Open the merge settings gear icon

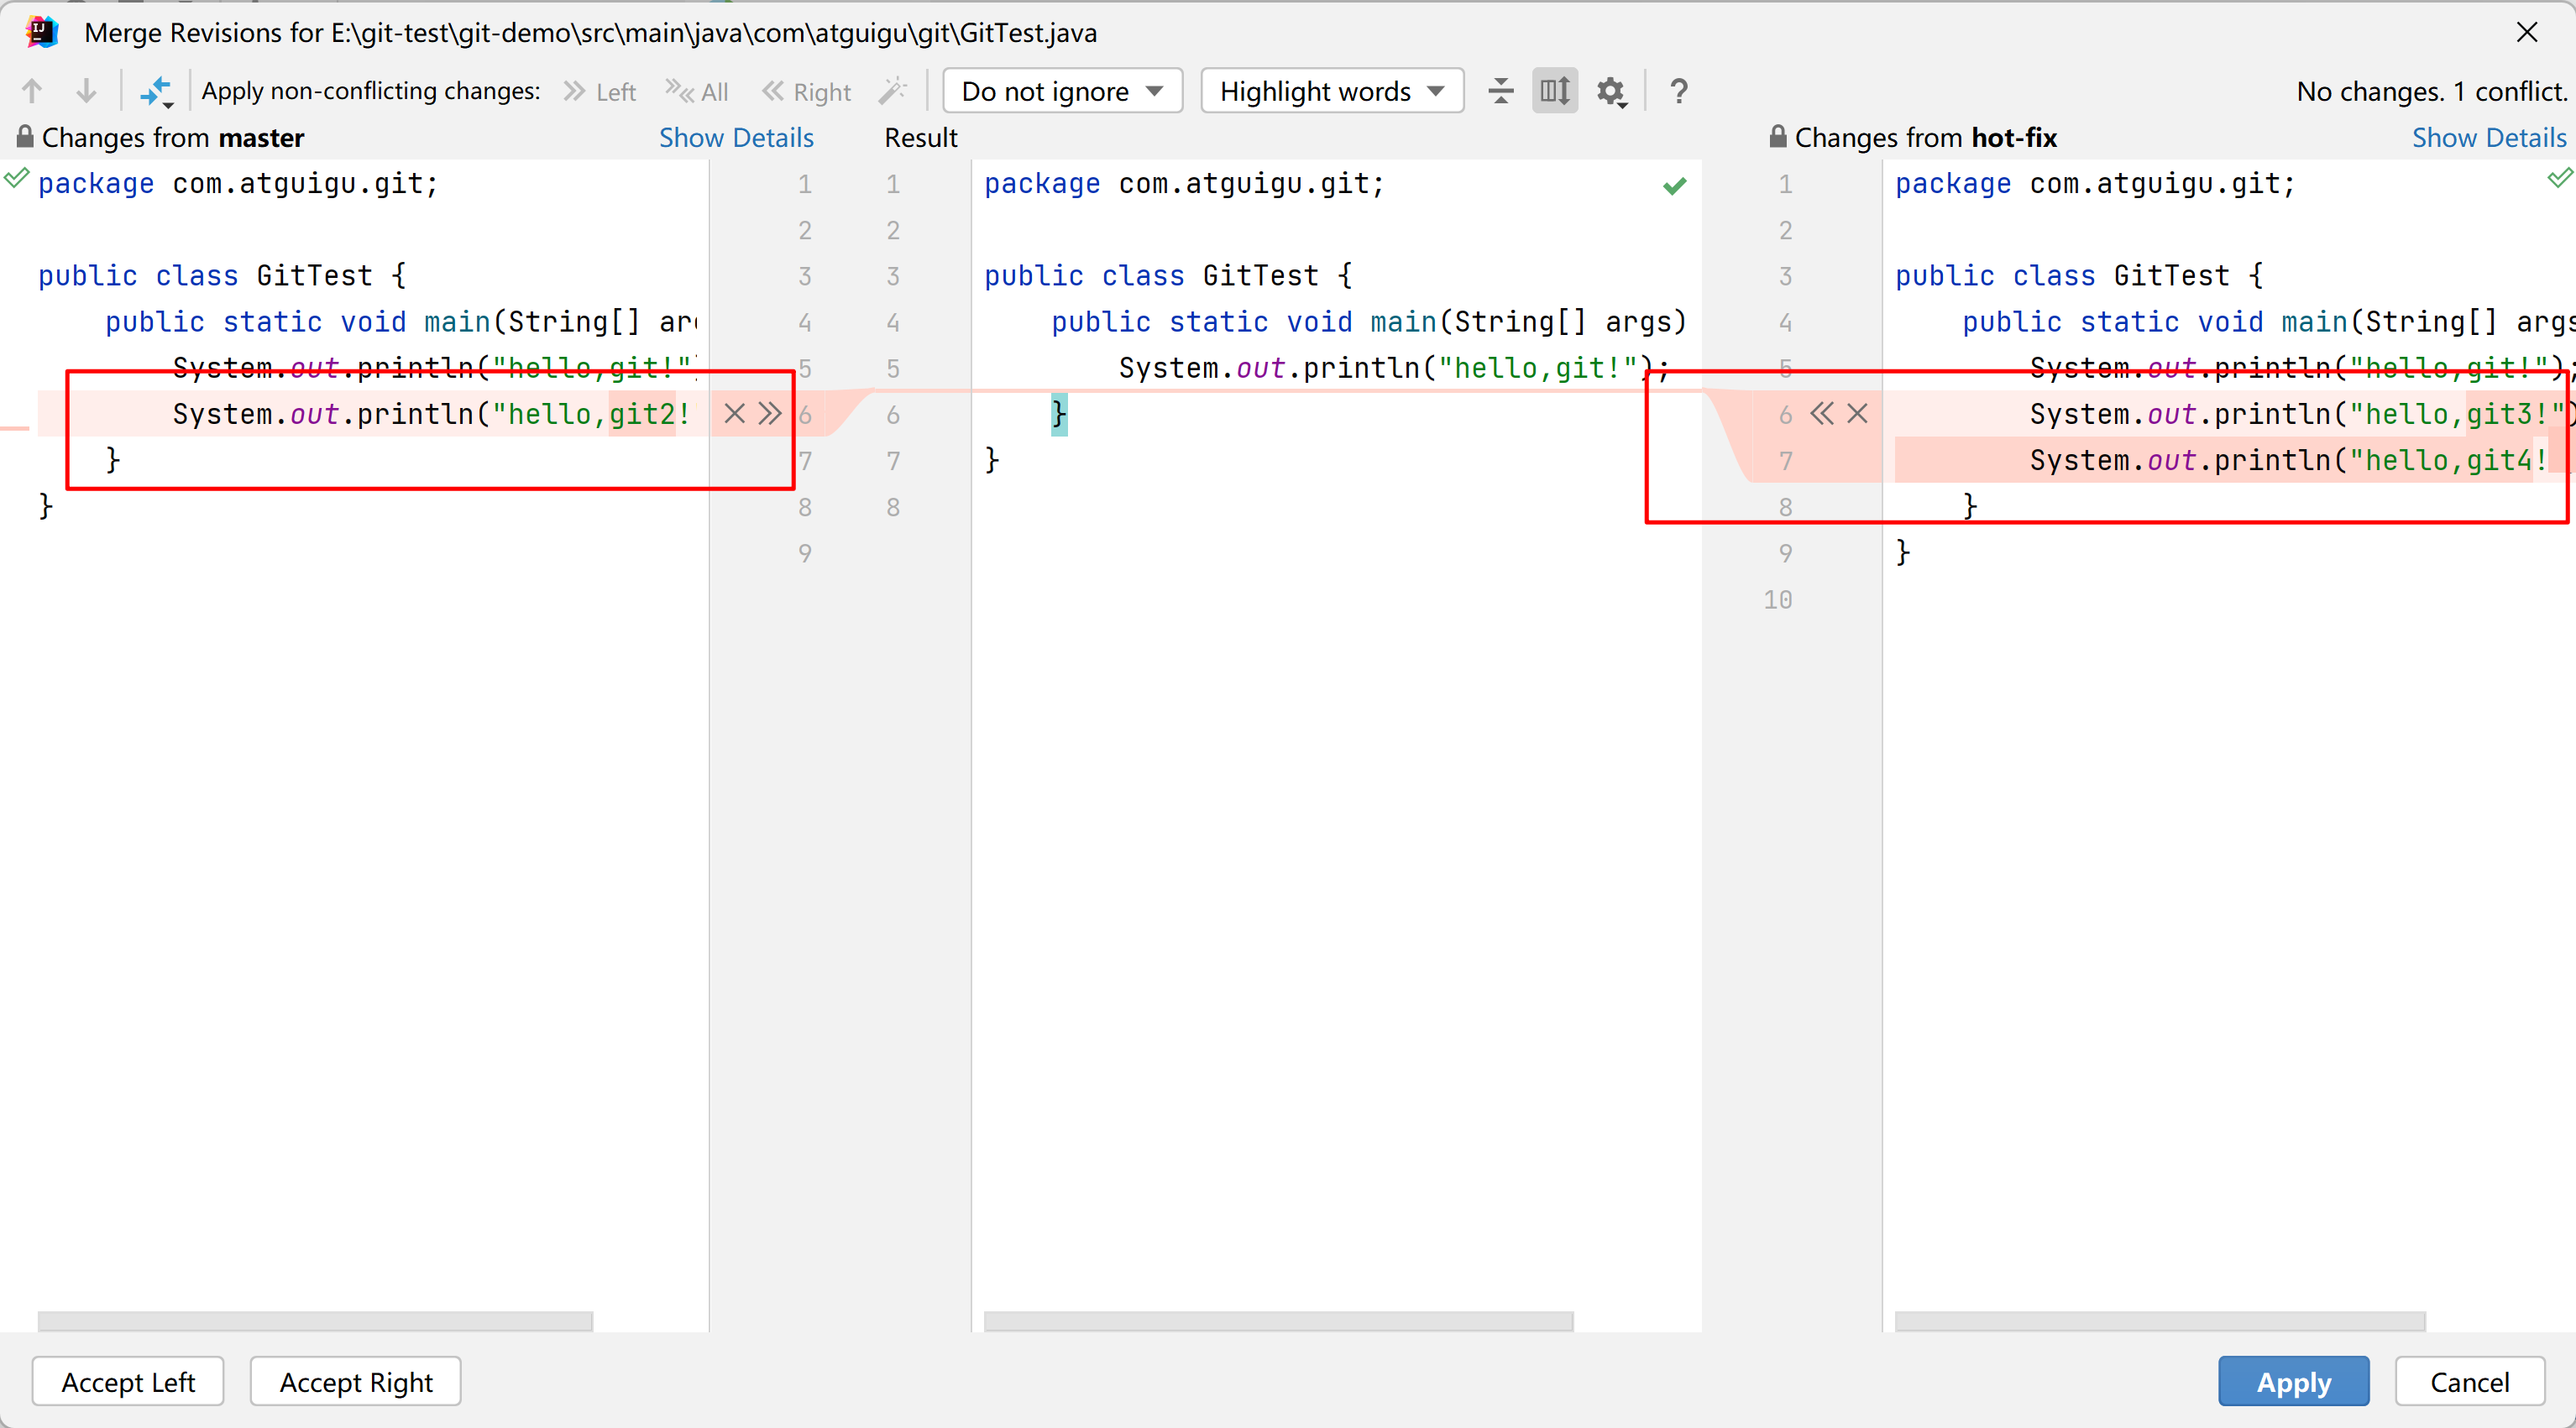pyautogui.click(x=1610, y=91)
